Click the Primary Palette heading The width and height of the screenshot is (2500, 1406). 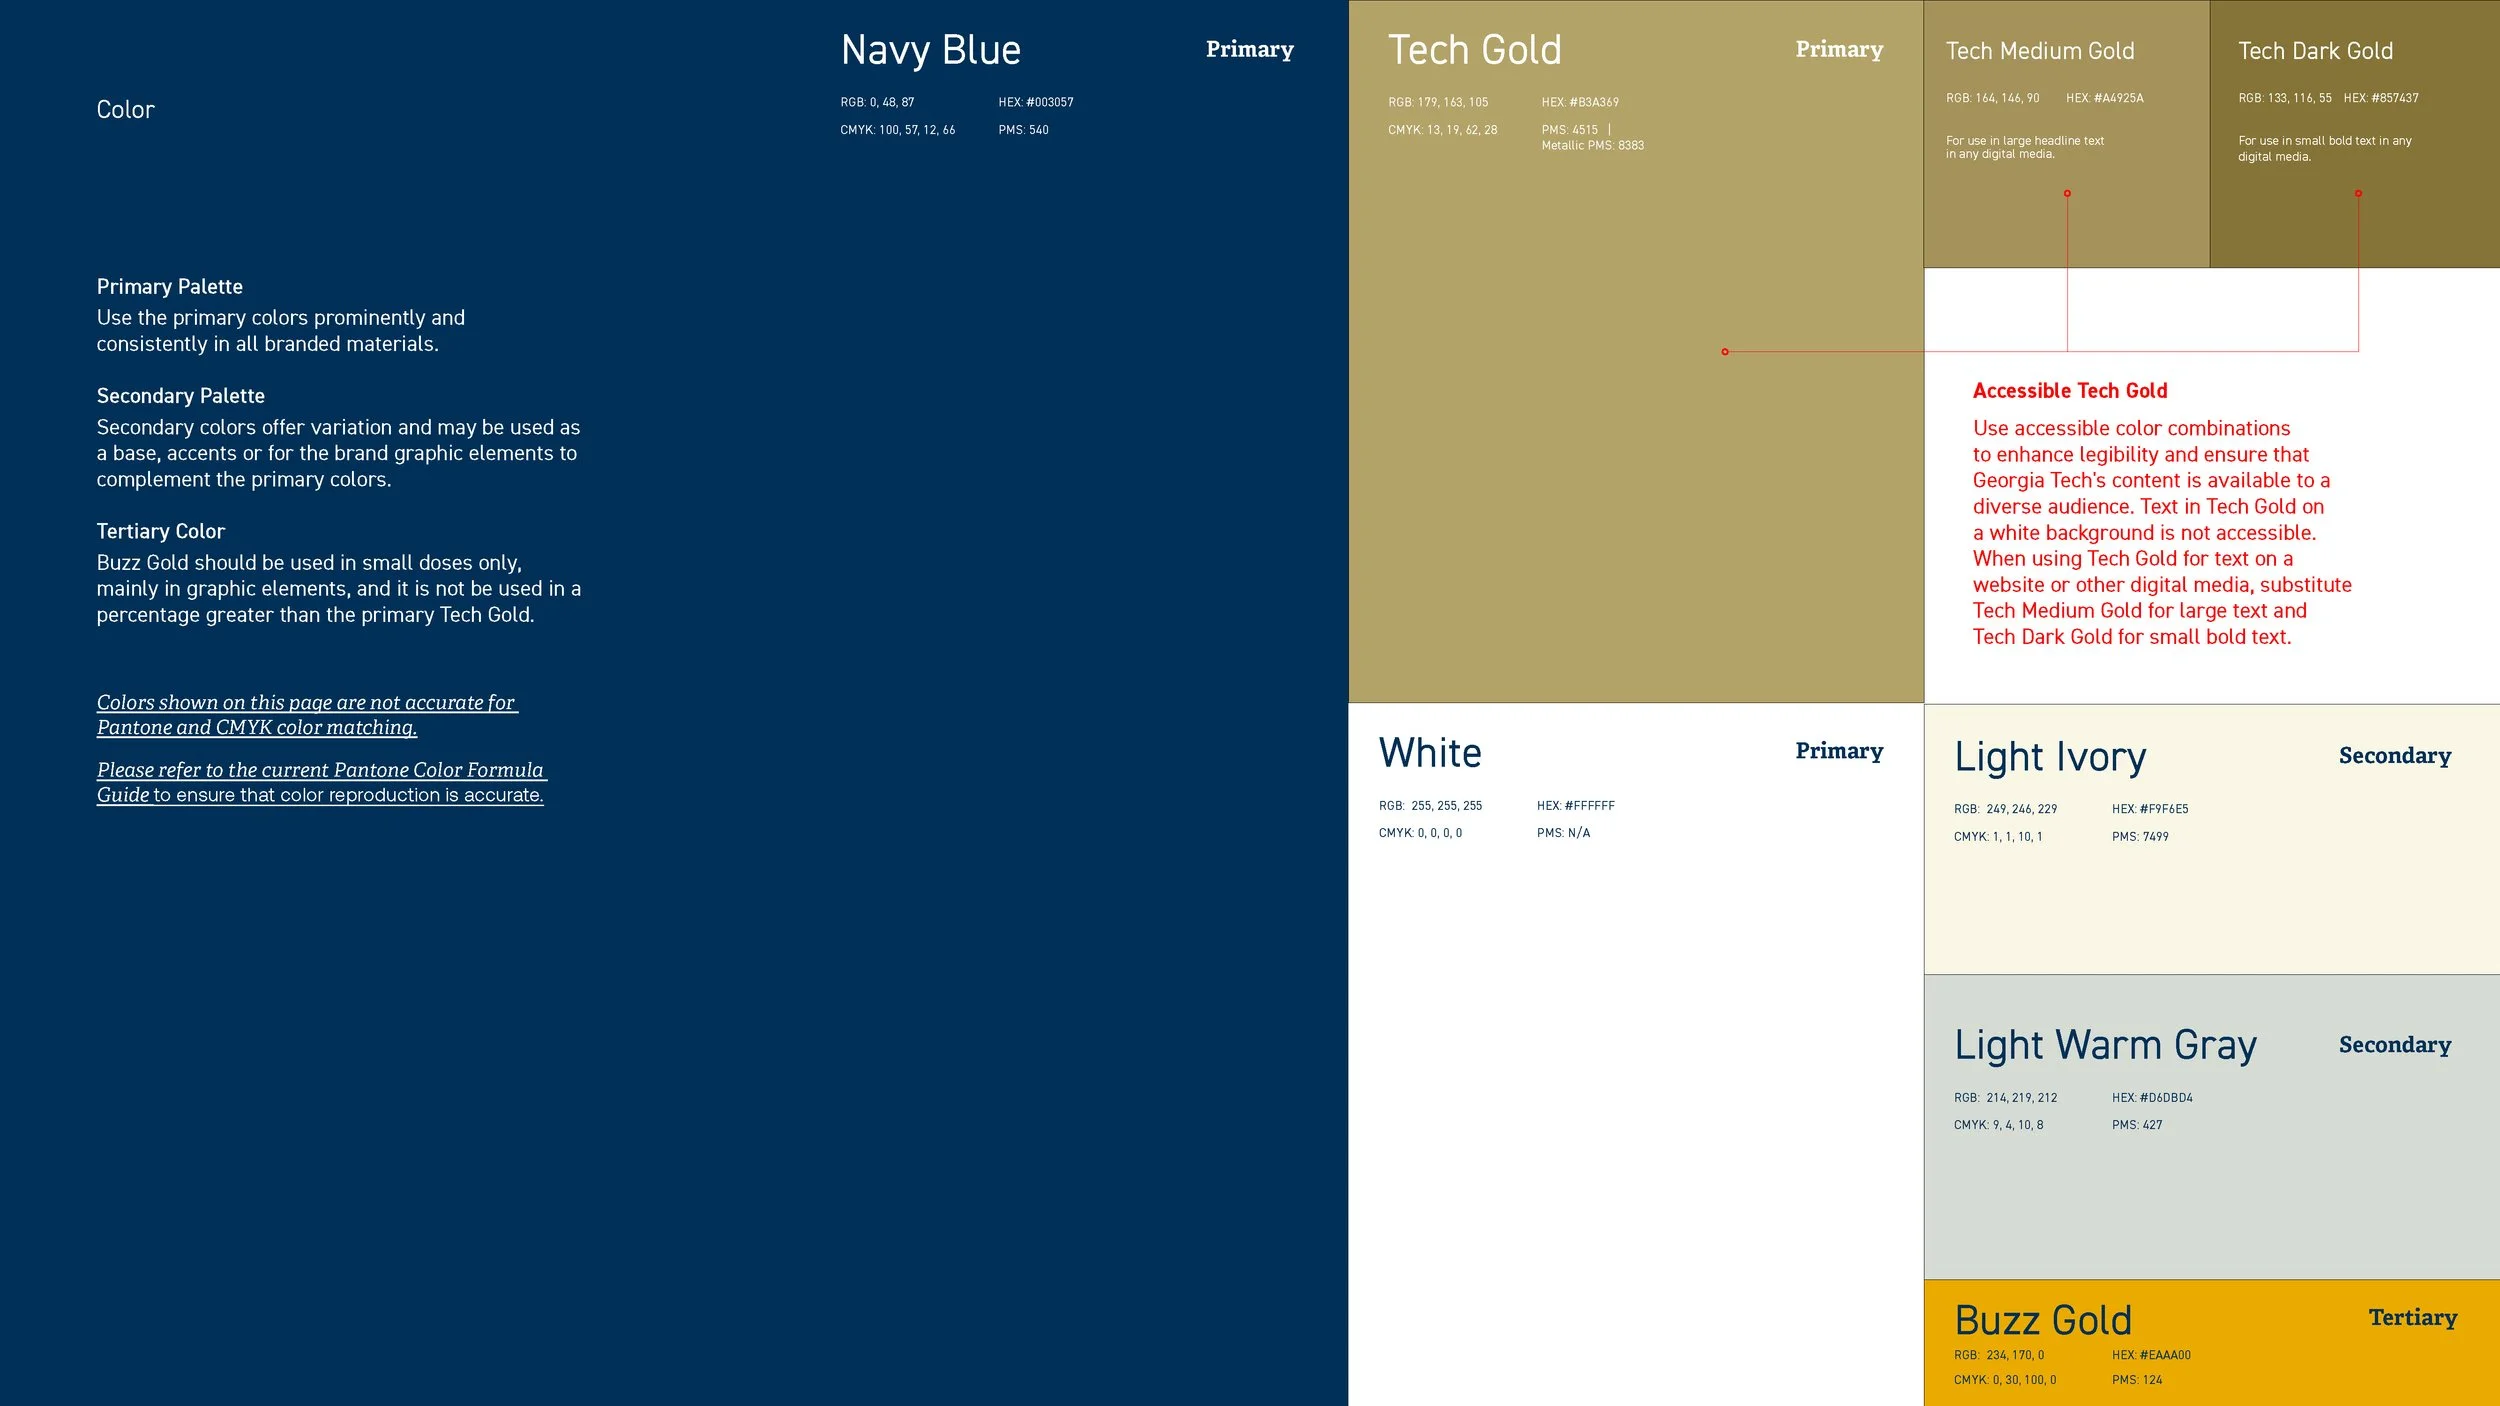(x=170, y=287)
